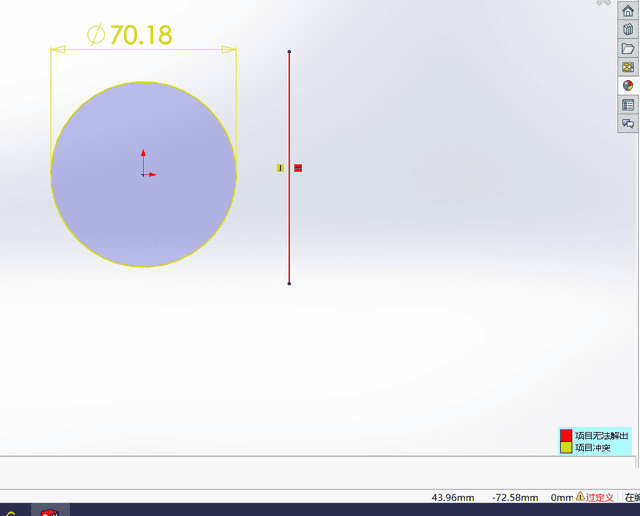Viewport: 640px width, 516px height.
Task: Select the red conflicting relation icon
Action: 298,168
